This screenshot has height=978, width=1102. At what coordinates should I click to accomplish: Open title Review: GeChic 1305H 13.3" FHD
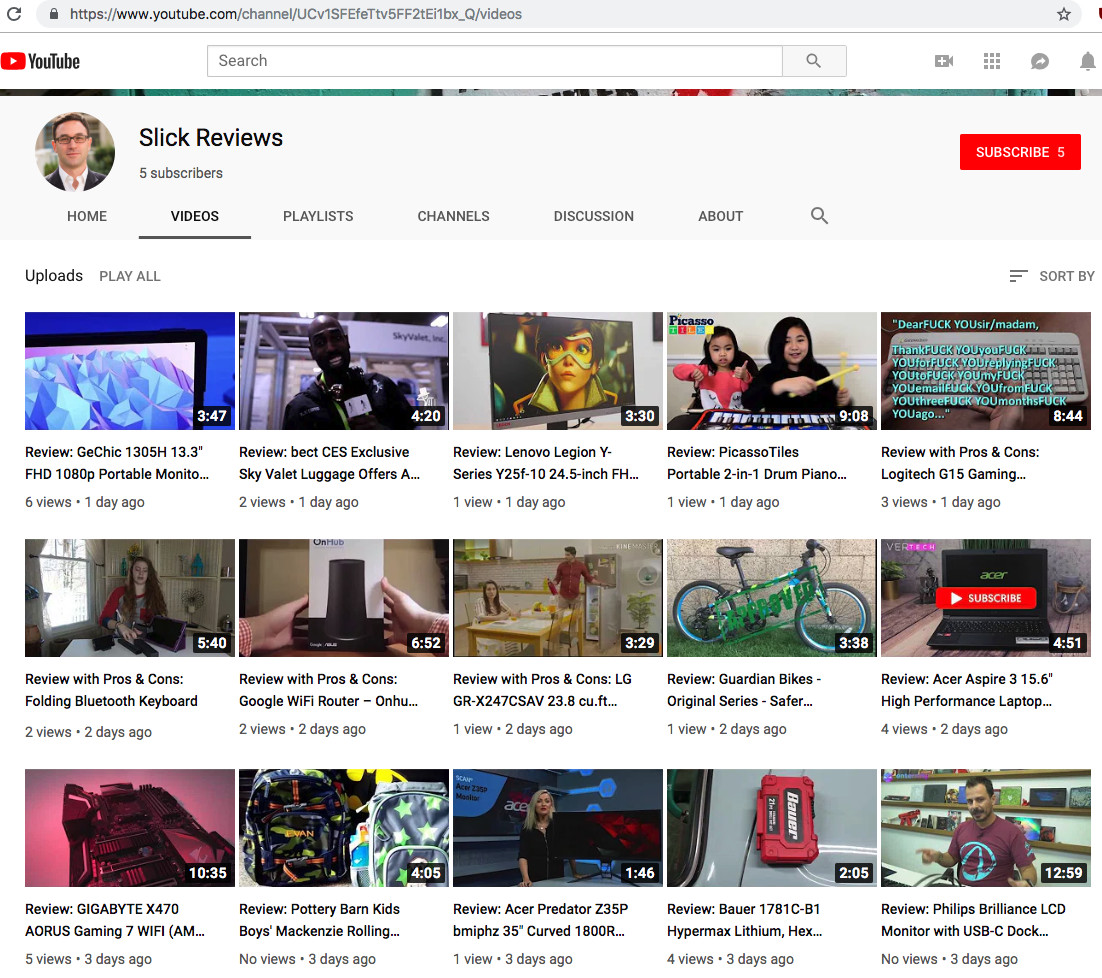pyautogui.click(x=117, y=463)
